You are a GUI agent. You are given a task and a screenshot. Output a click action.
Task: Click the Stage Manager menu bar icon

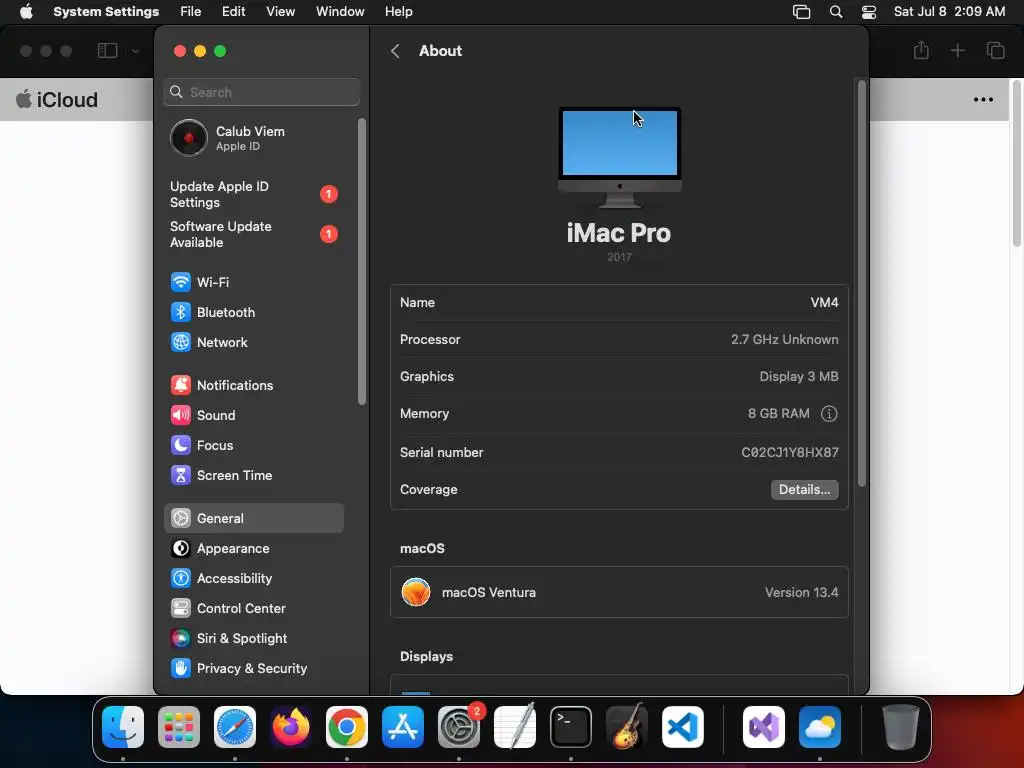pyautogui.click(x=801, y=12)
